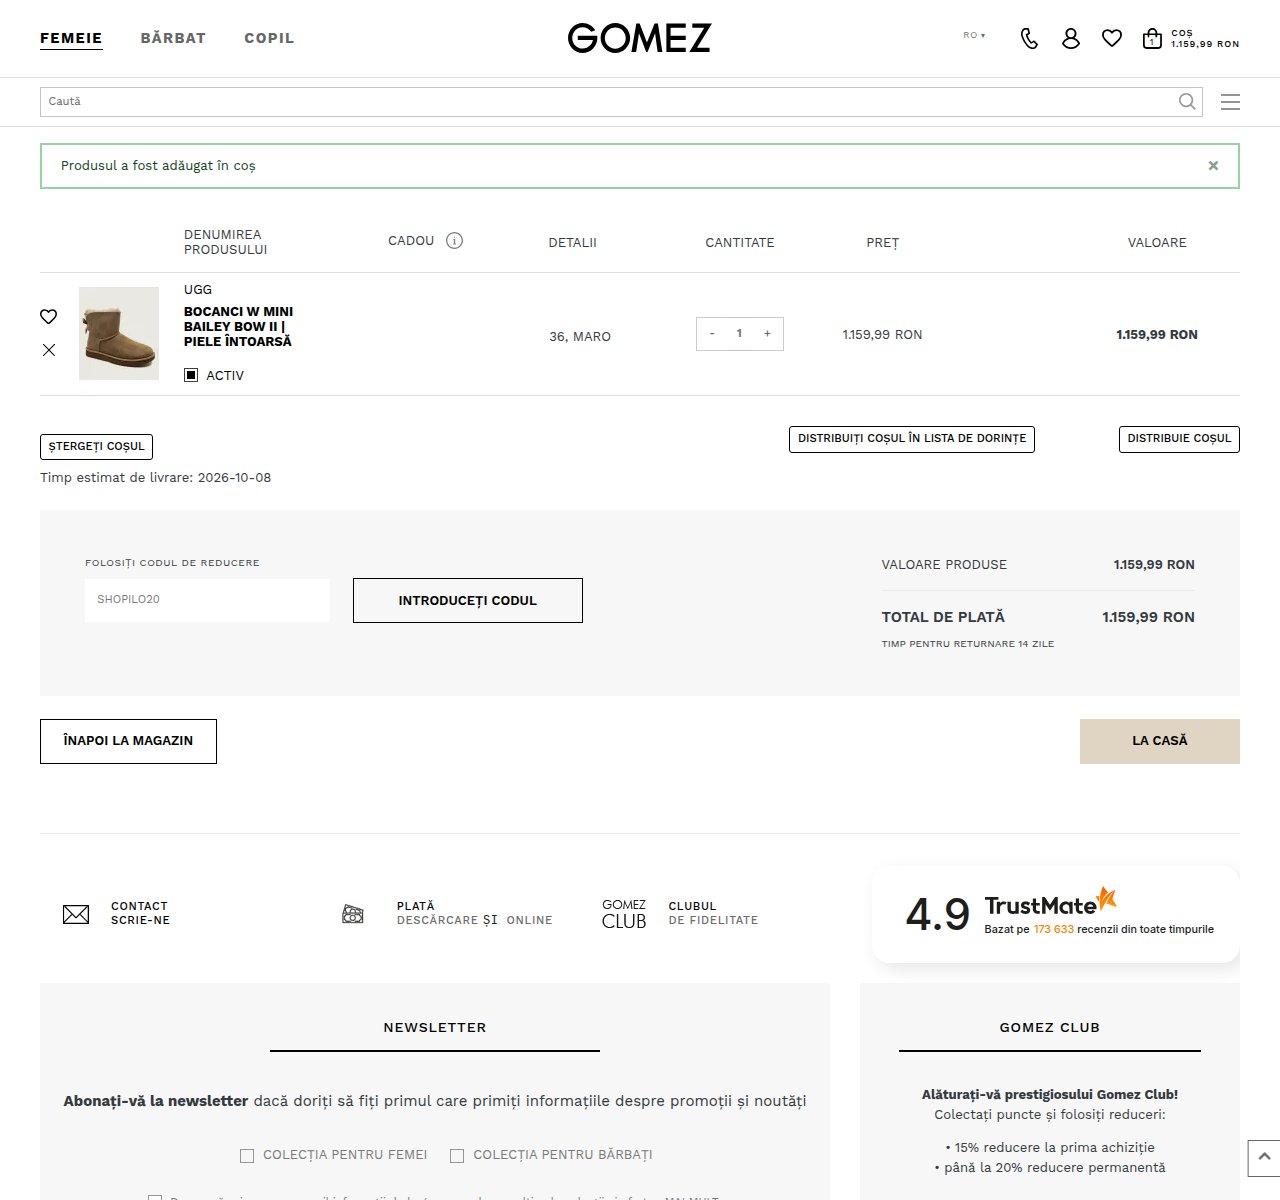
Task: Open the UGG boots product thumbnail
Action: [x=119, y=333]
